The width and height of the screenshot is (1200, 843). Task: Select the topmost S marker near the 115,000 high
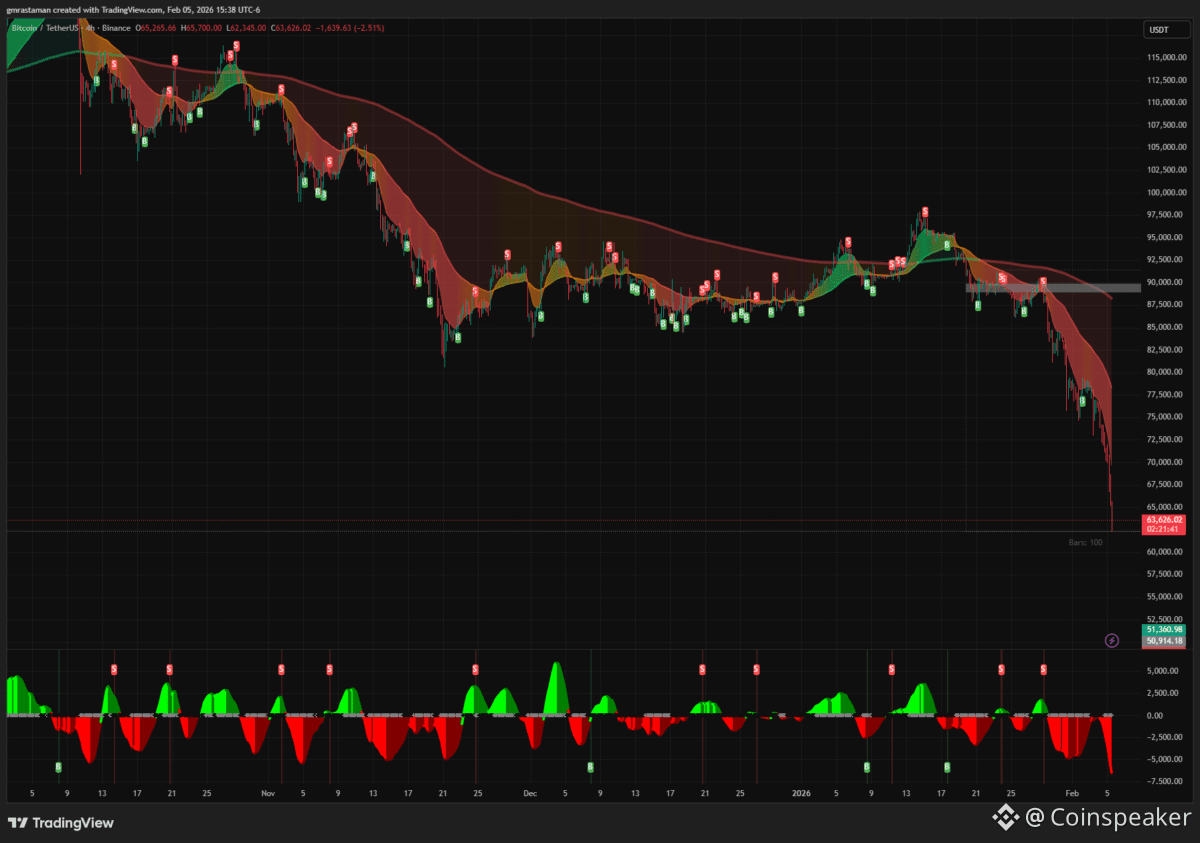237,46
